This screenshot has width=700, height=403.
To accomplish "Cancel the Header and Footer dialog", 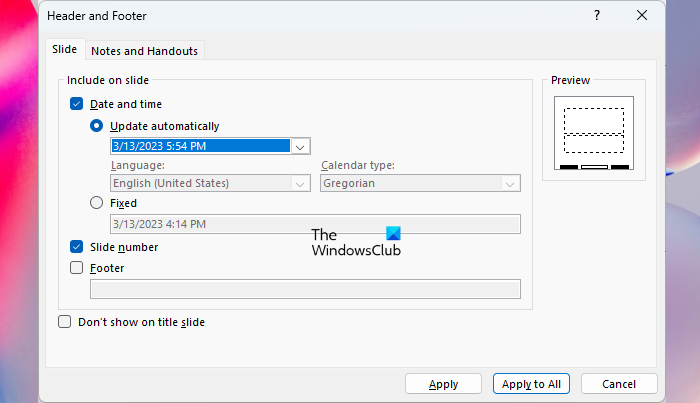I will 619,384.
